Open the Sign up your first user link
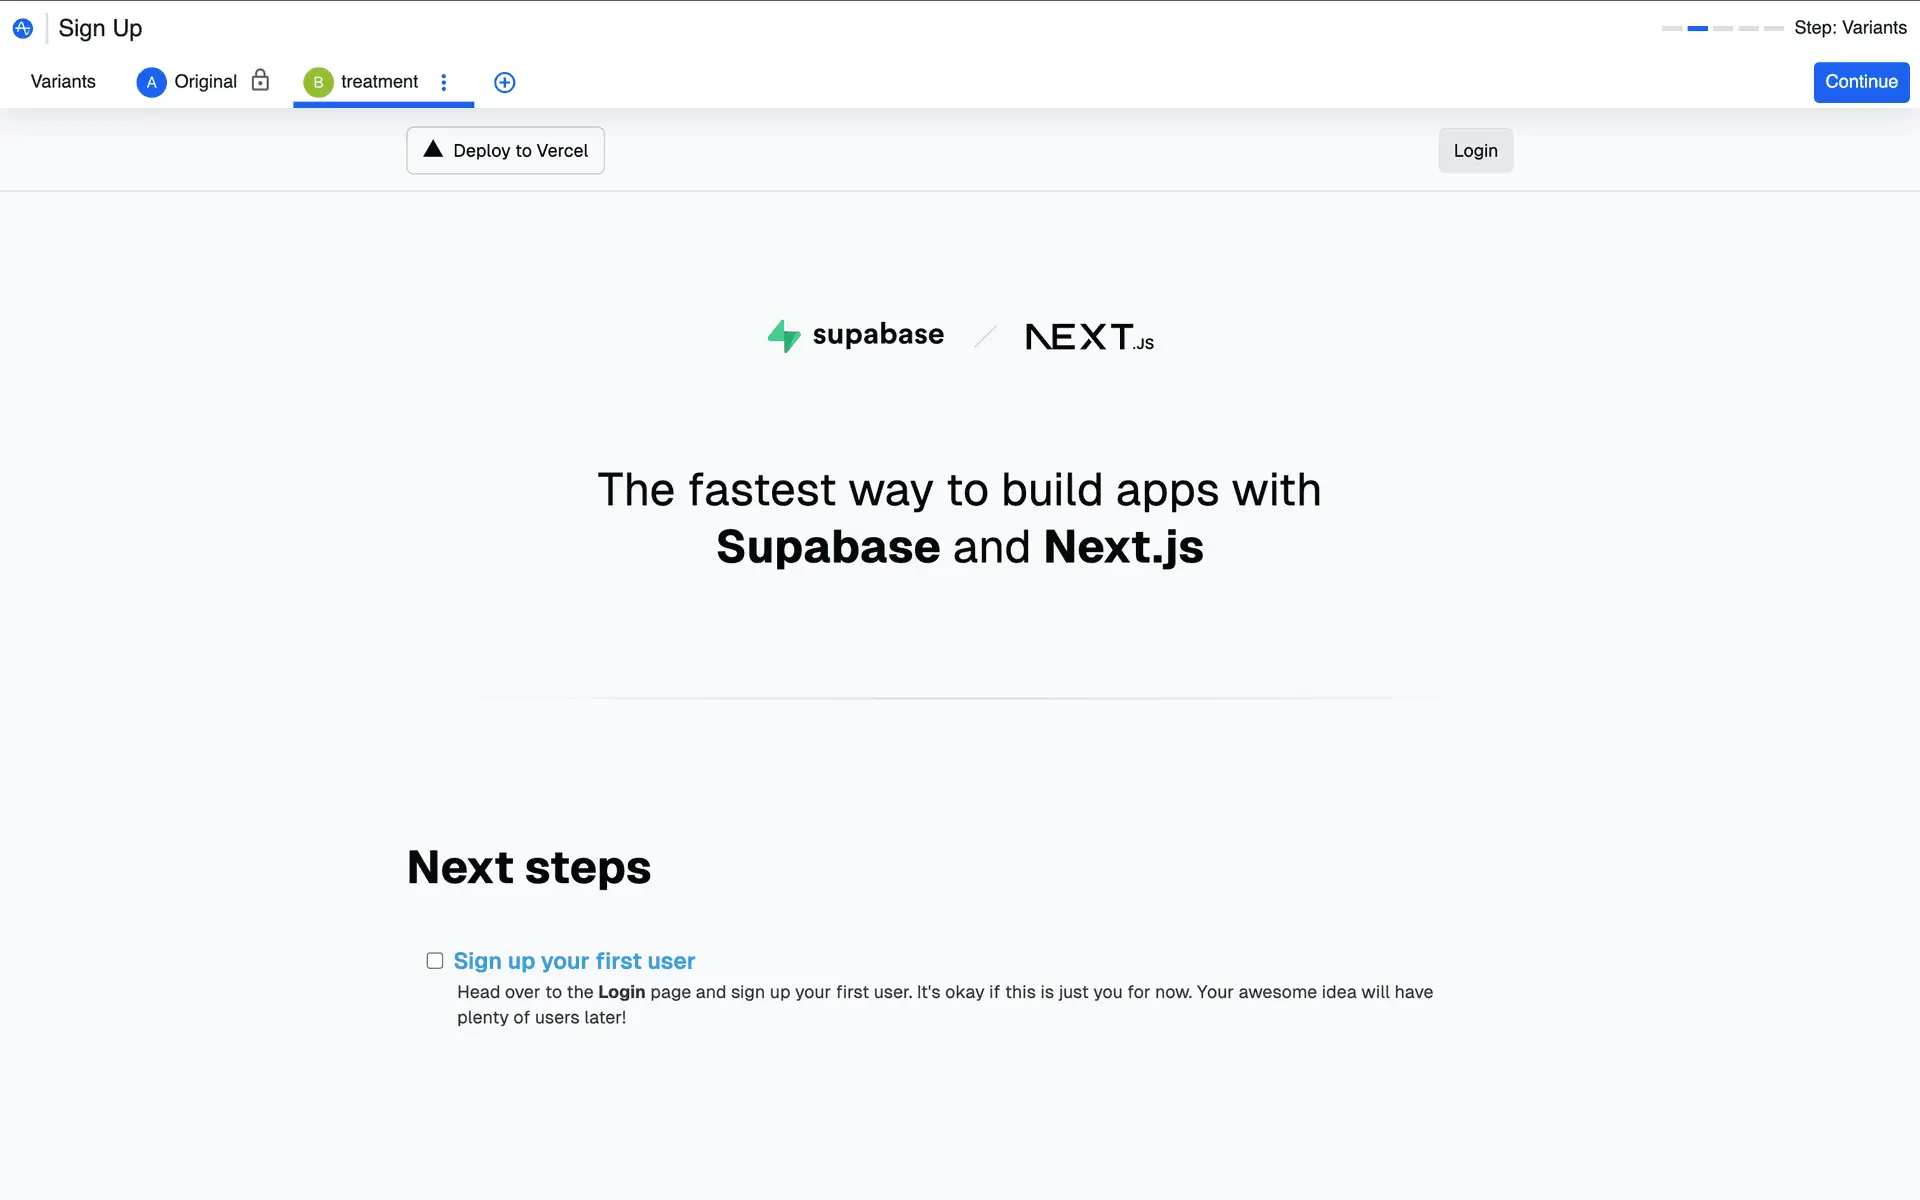 pos(574,961)
